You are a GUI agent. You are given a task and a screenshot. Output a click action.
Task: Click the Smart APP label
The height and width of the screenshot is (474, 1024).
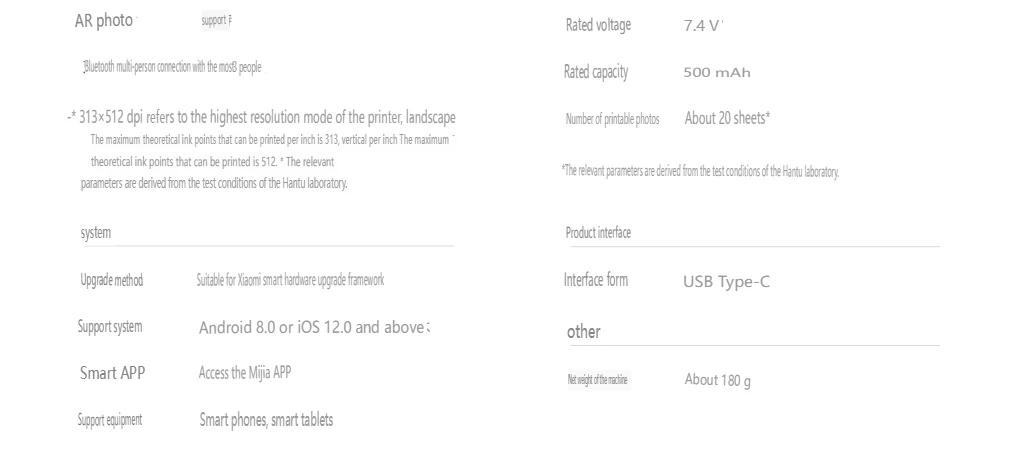click(x=112, y=373)
